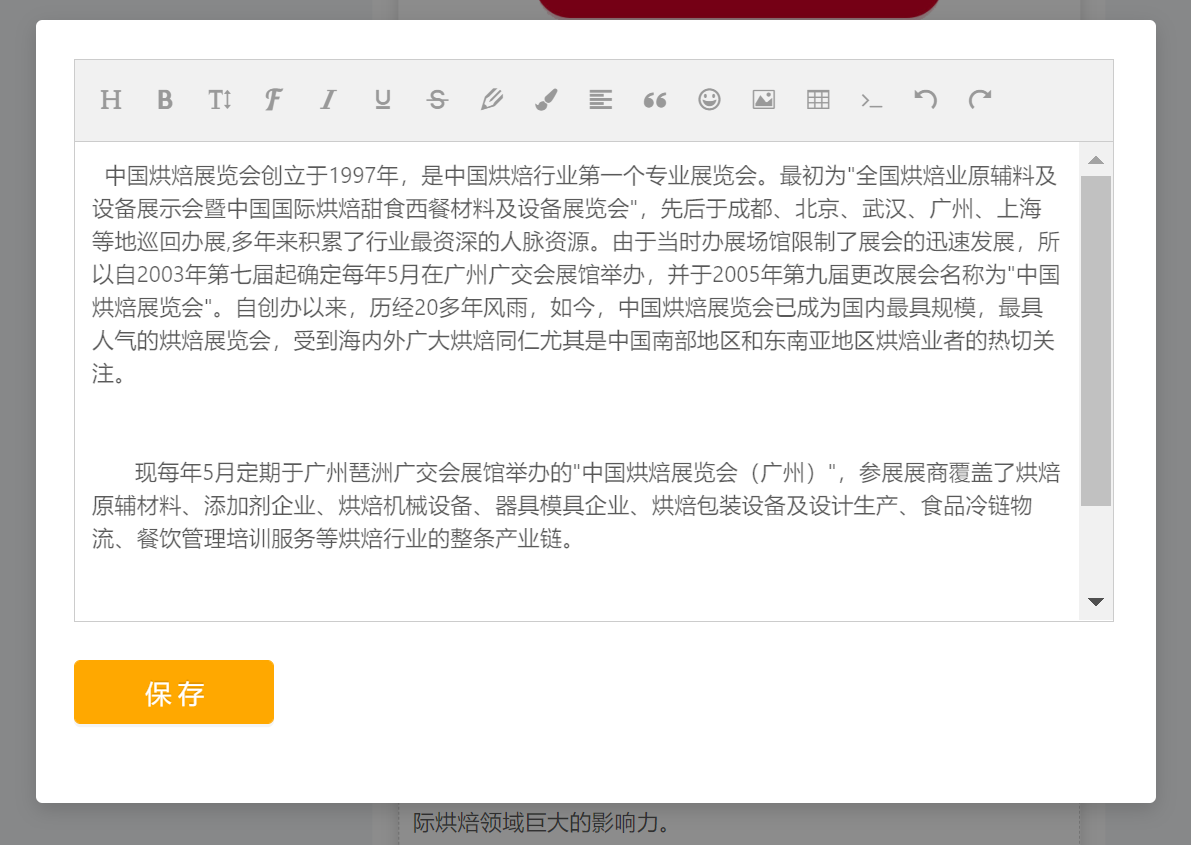This screenshot has width=1191, height=845.
Task: Insert a table
Action: click(818, 100)
